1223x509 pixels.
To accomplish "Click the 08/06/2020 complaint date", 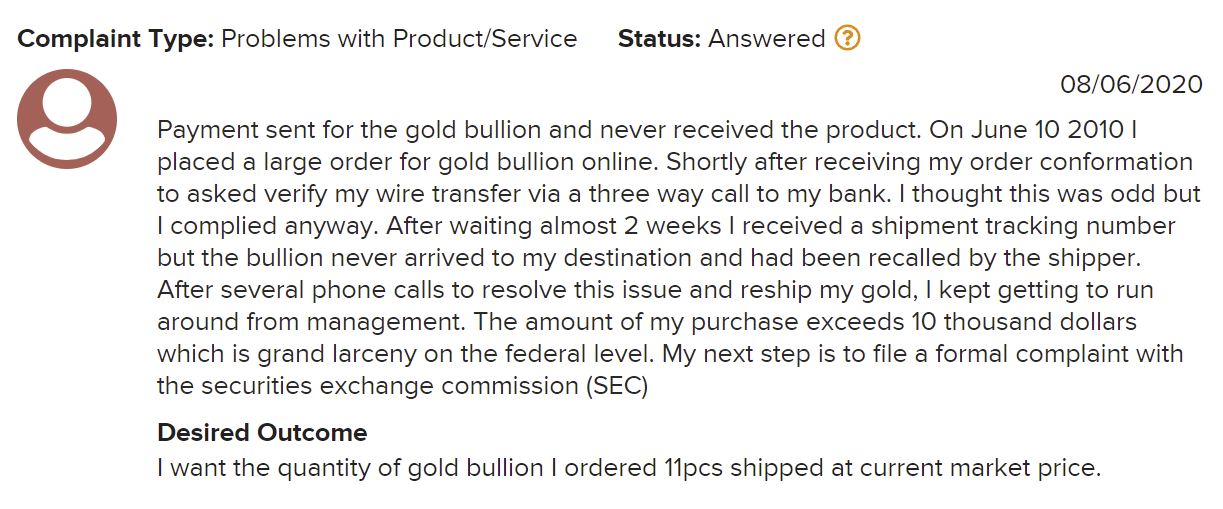I will coord(1131,85).
